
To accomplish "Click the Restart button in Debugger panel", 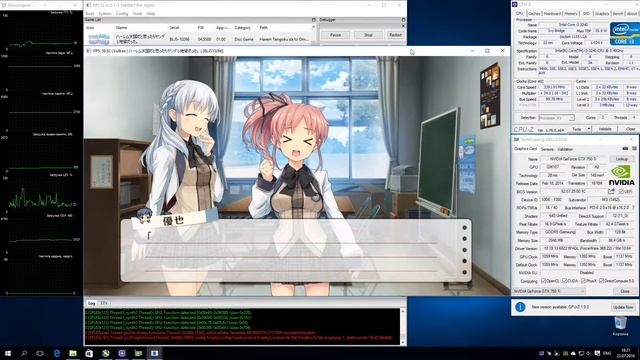I will (395, 35).
